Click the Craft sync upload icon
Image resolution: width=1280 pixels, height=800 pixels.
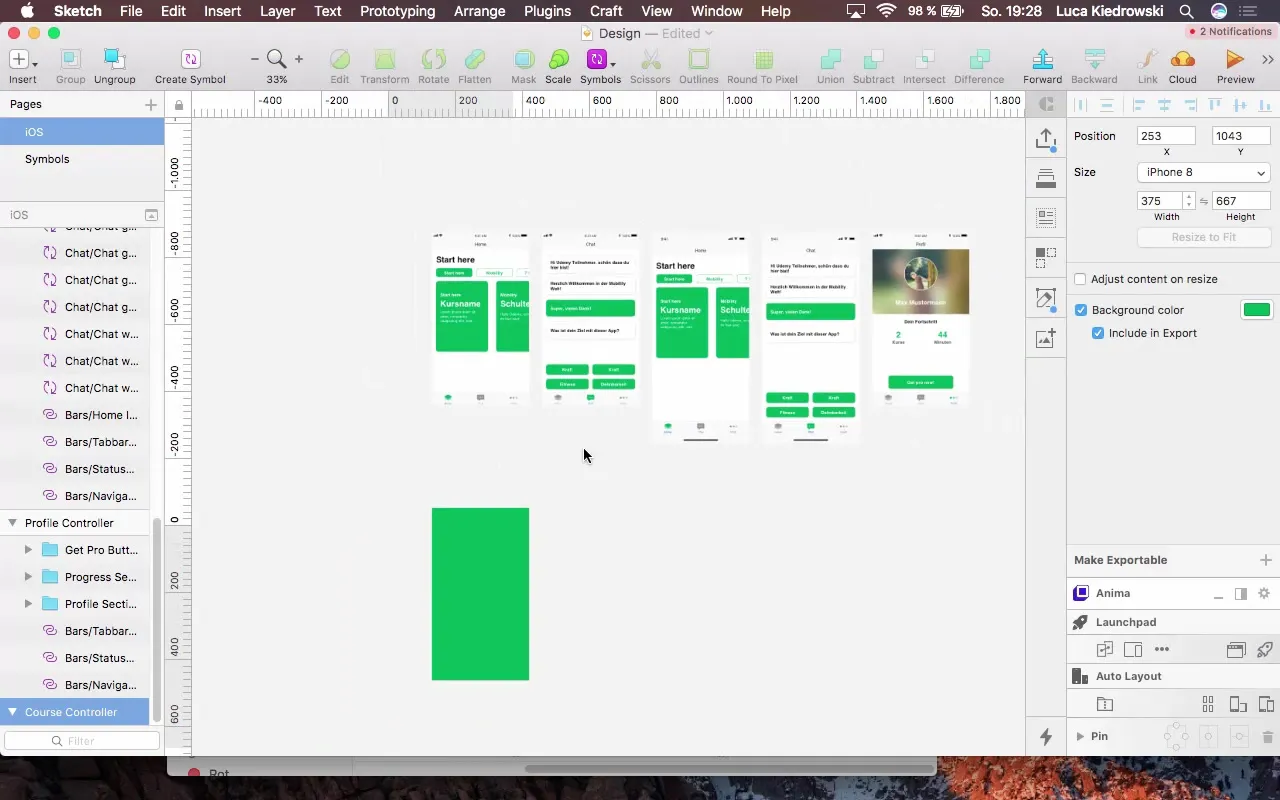pyautogui.click(x=1046, y=140)
